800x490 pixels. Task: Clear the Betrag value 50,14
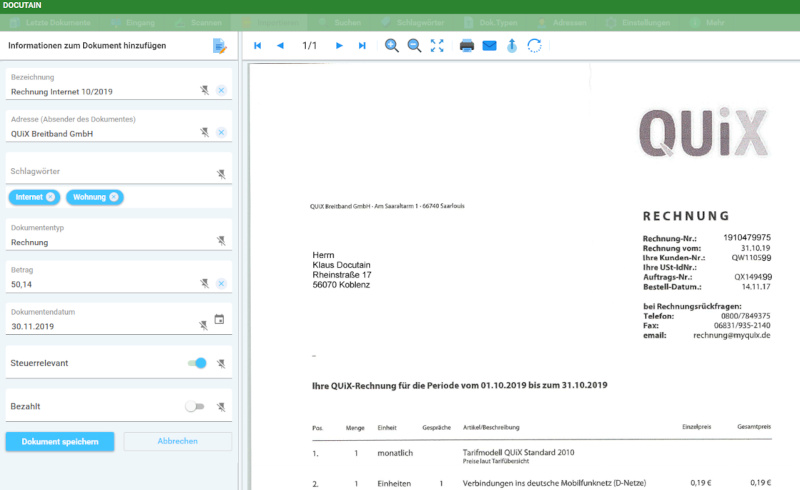pyautogui.click(x=221, y=283)
